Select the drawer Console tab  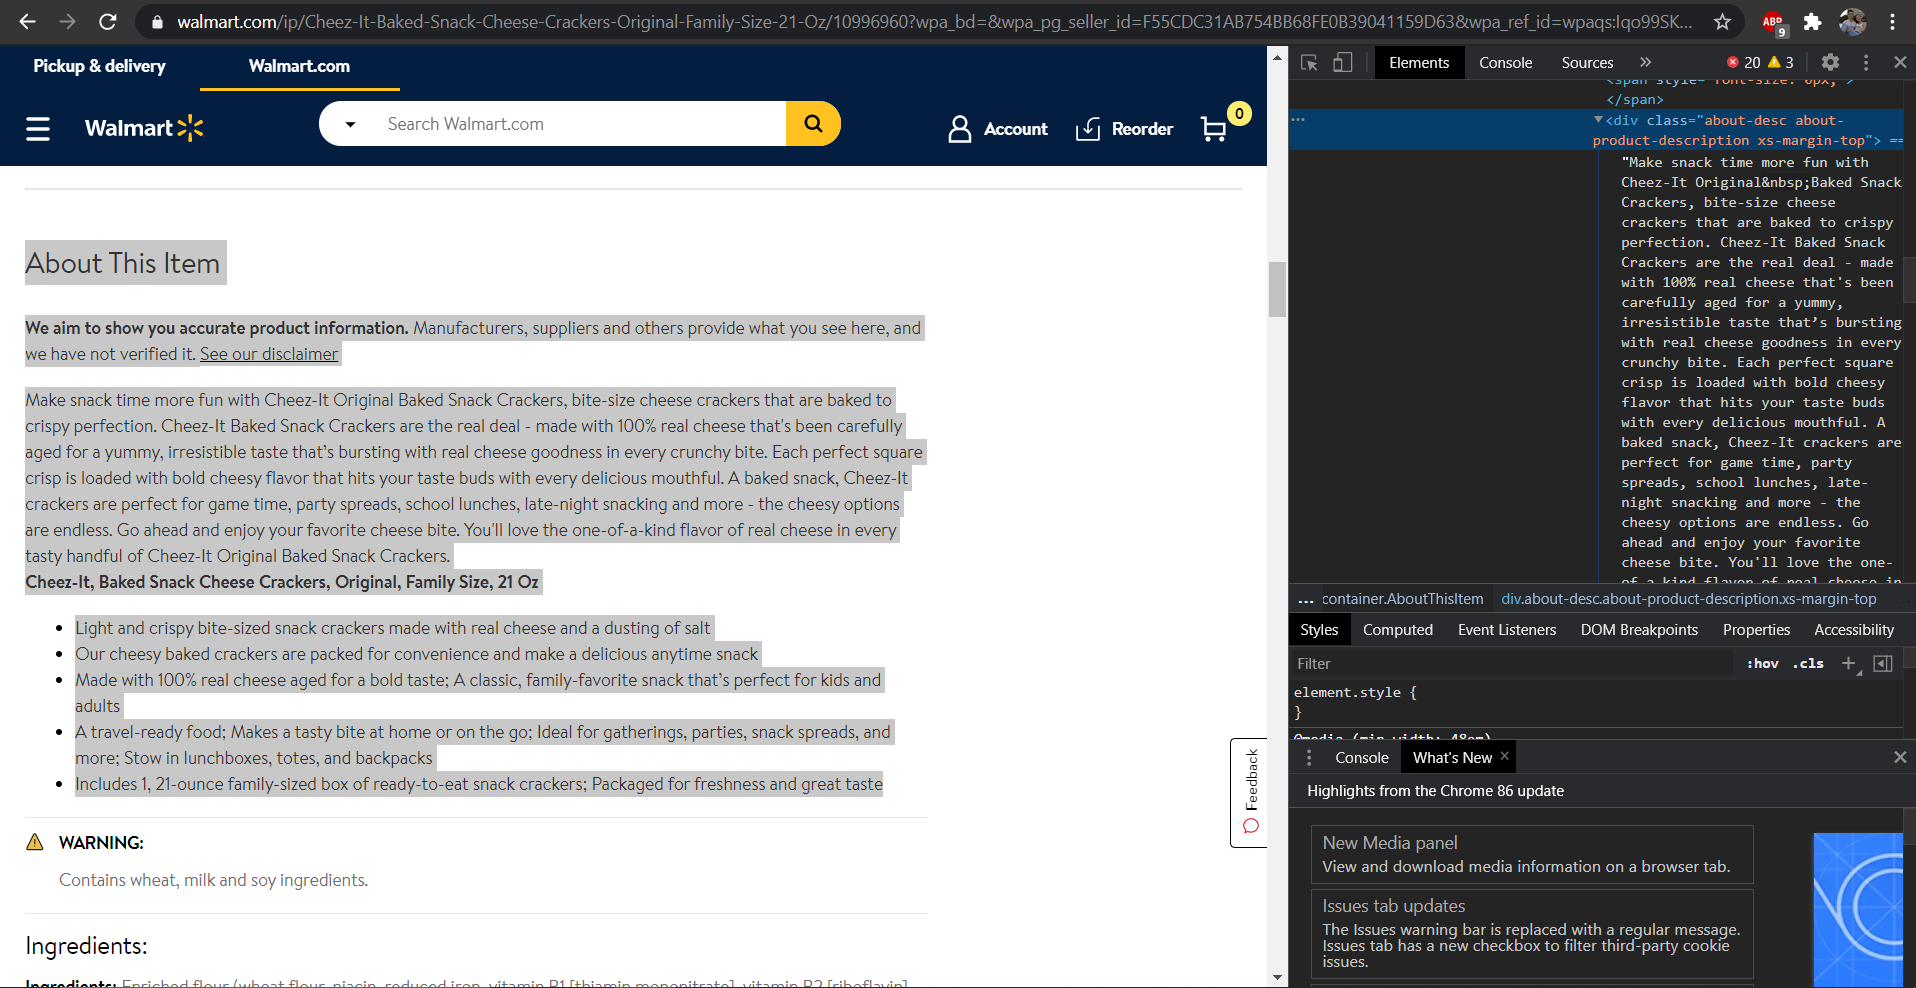1361,758
